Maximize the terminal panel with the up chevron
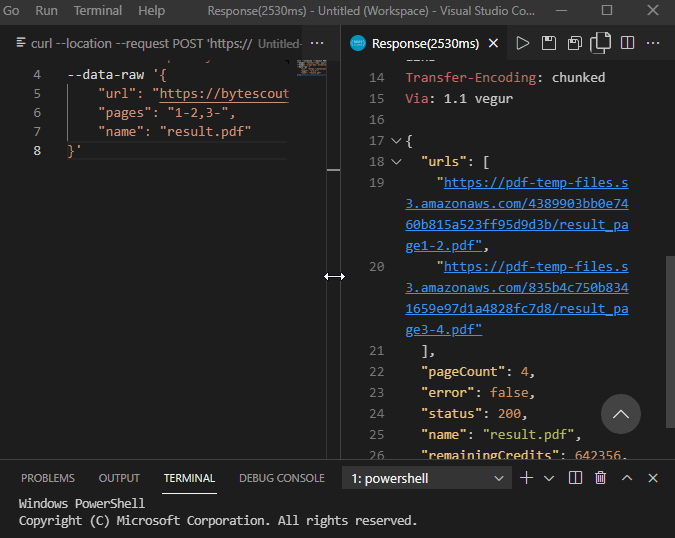 [627, 478]
